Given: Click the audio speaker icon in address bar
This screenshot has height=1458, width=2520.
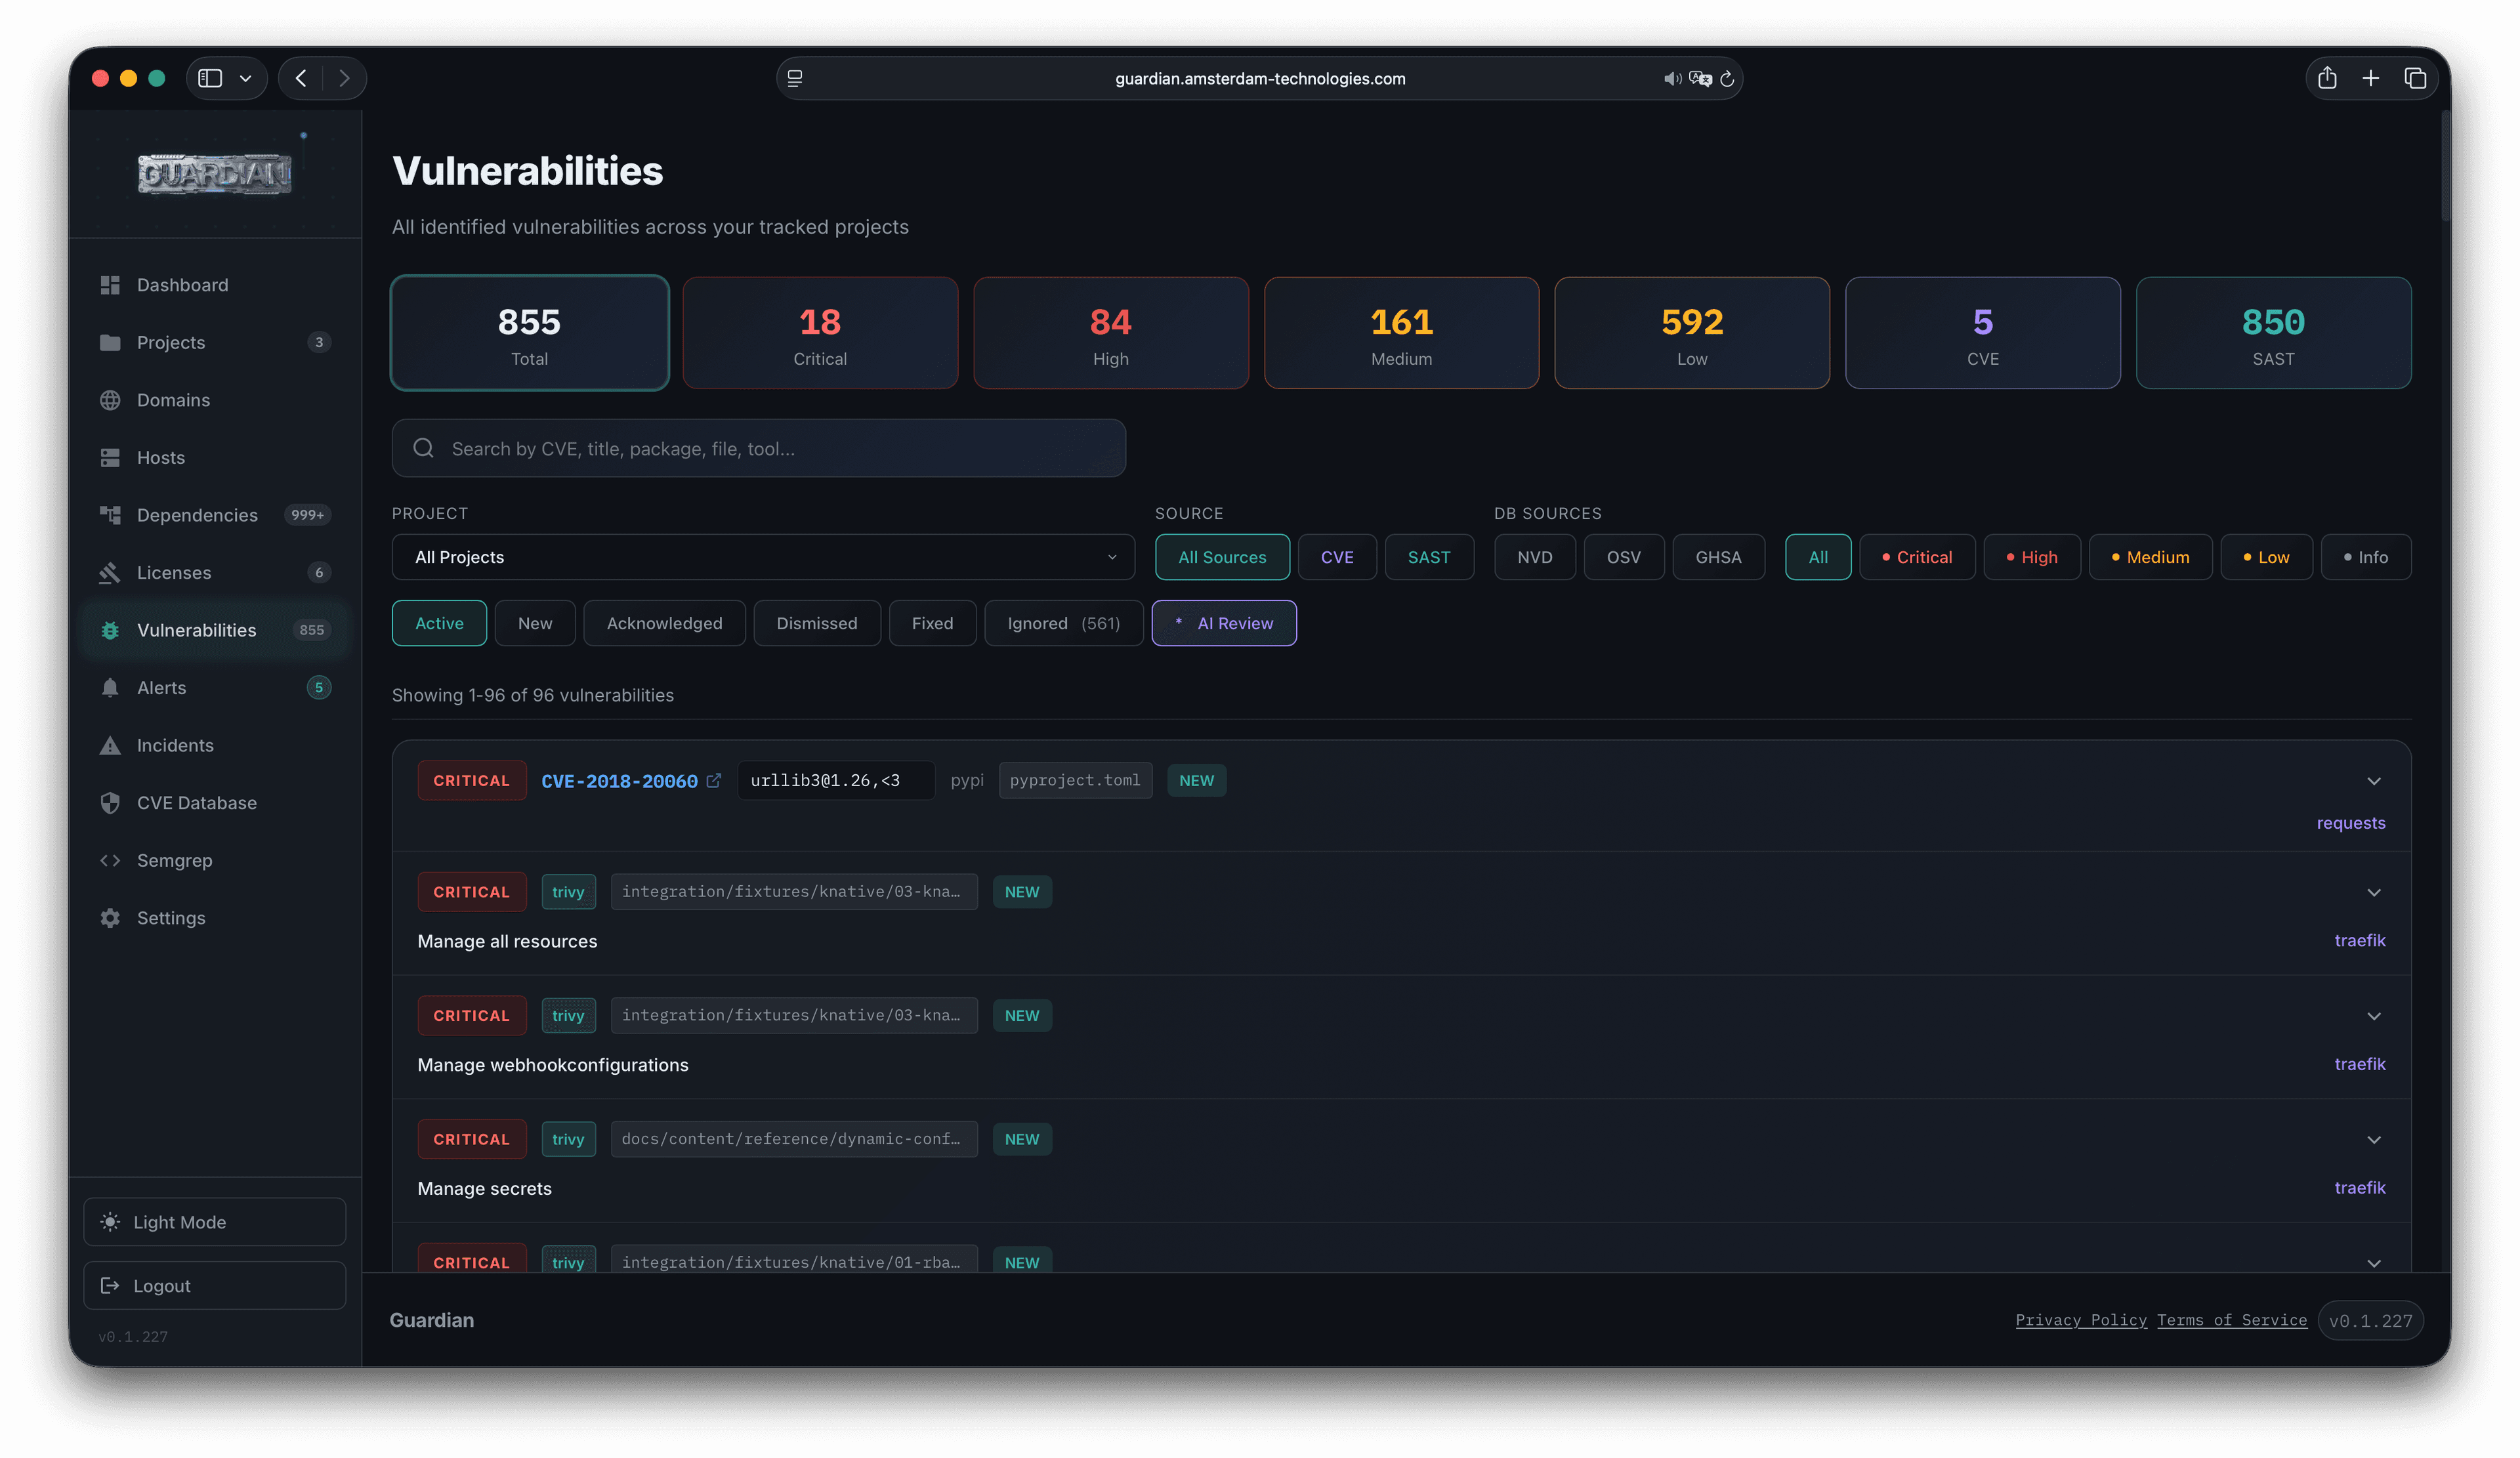Looking at the screenshot, I should click(x=1671, y=78).
